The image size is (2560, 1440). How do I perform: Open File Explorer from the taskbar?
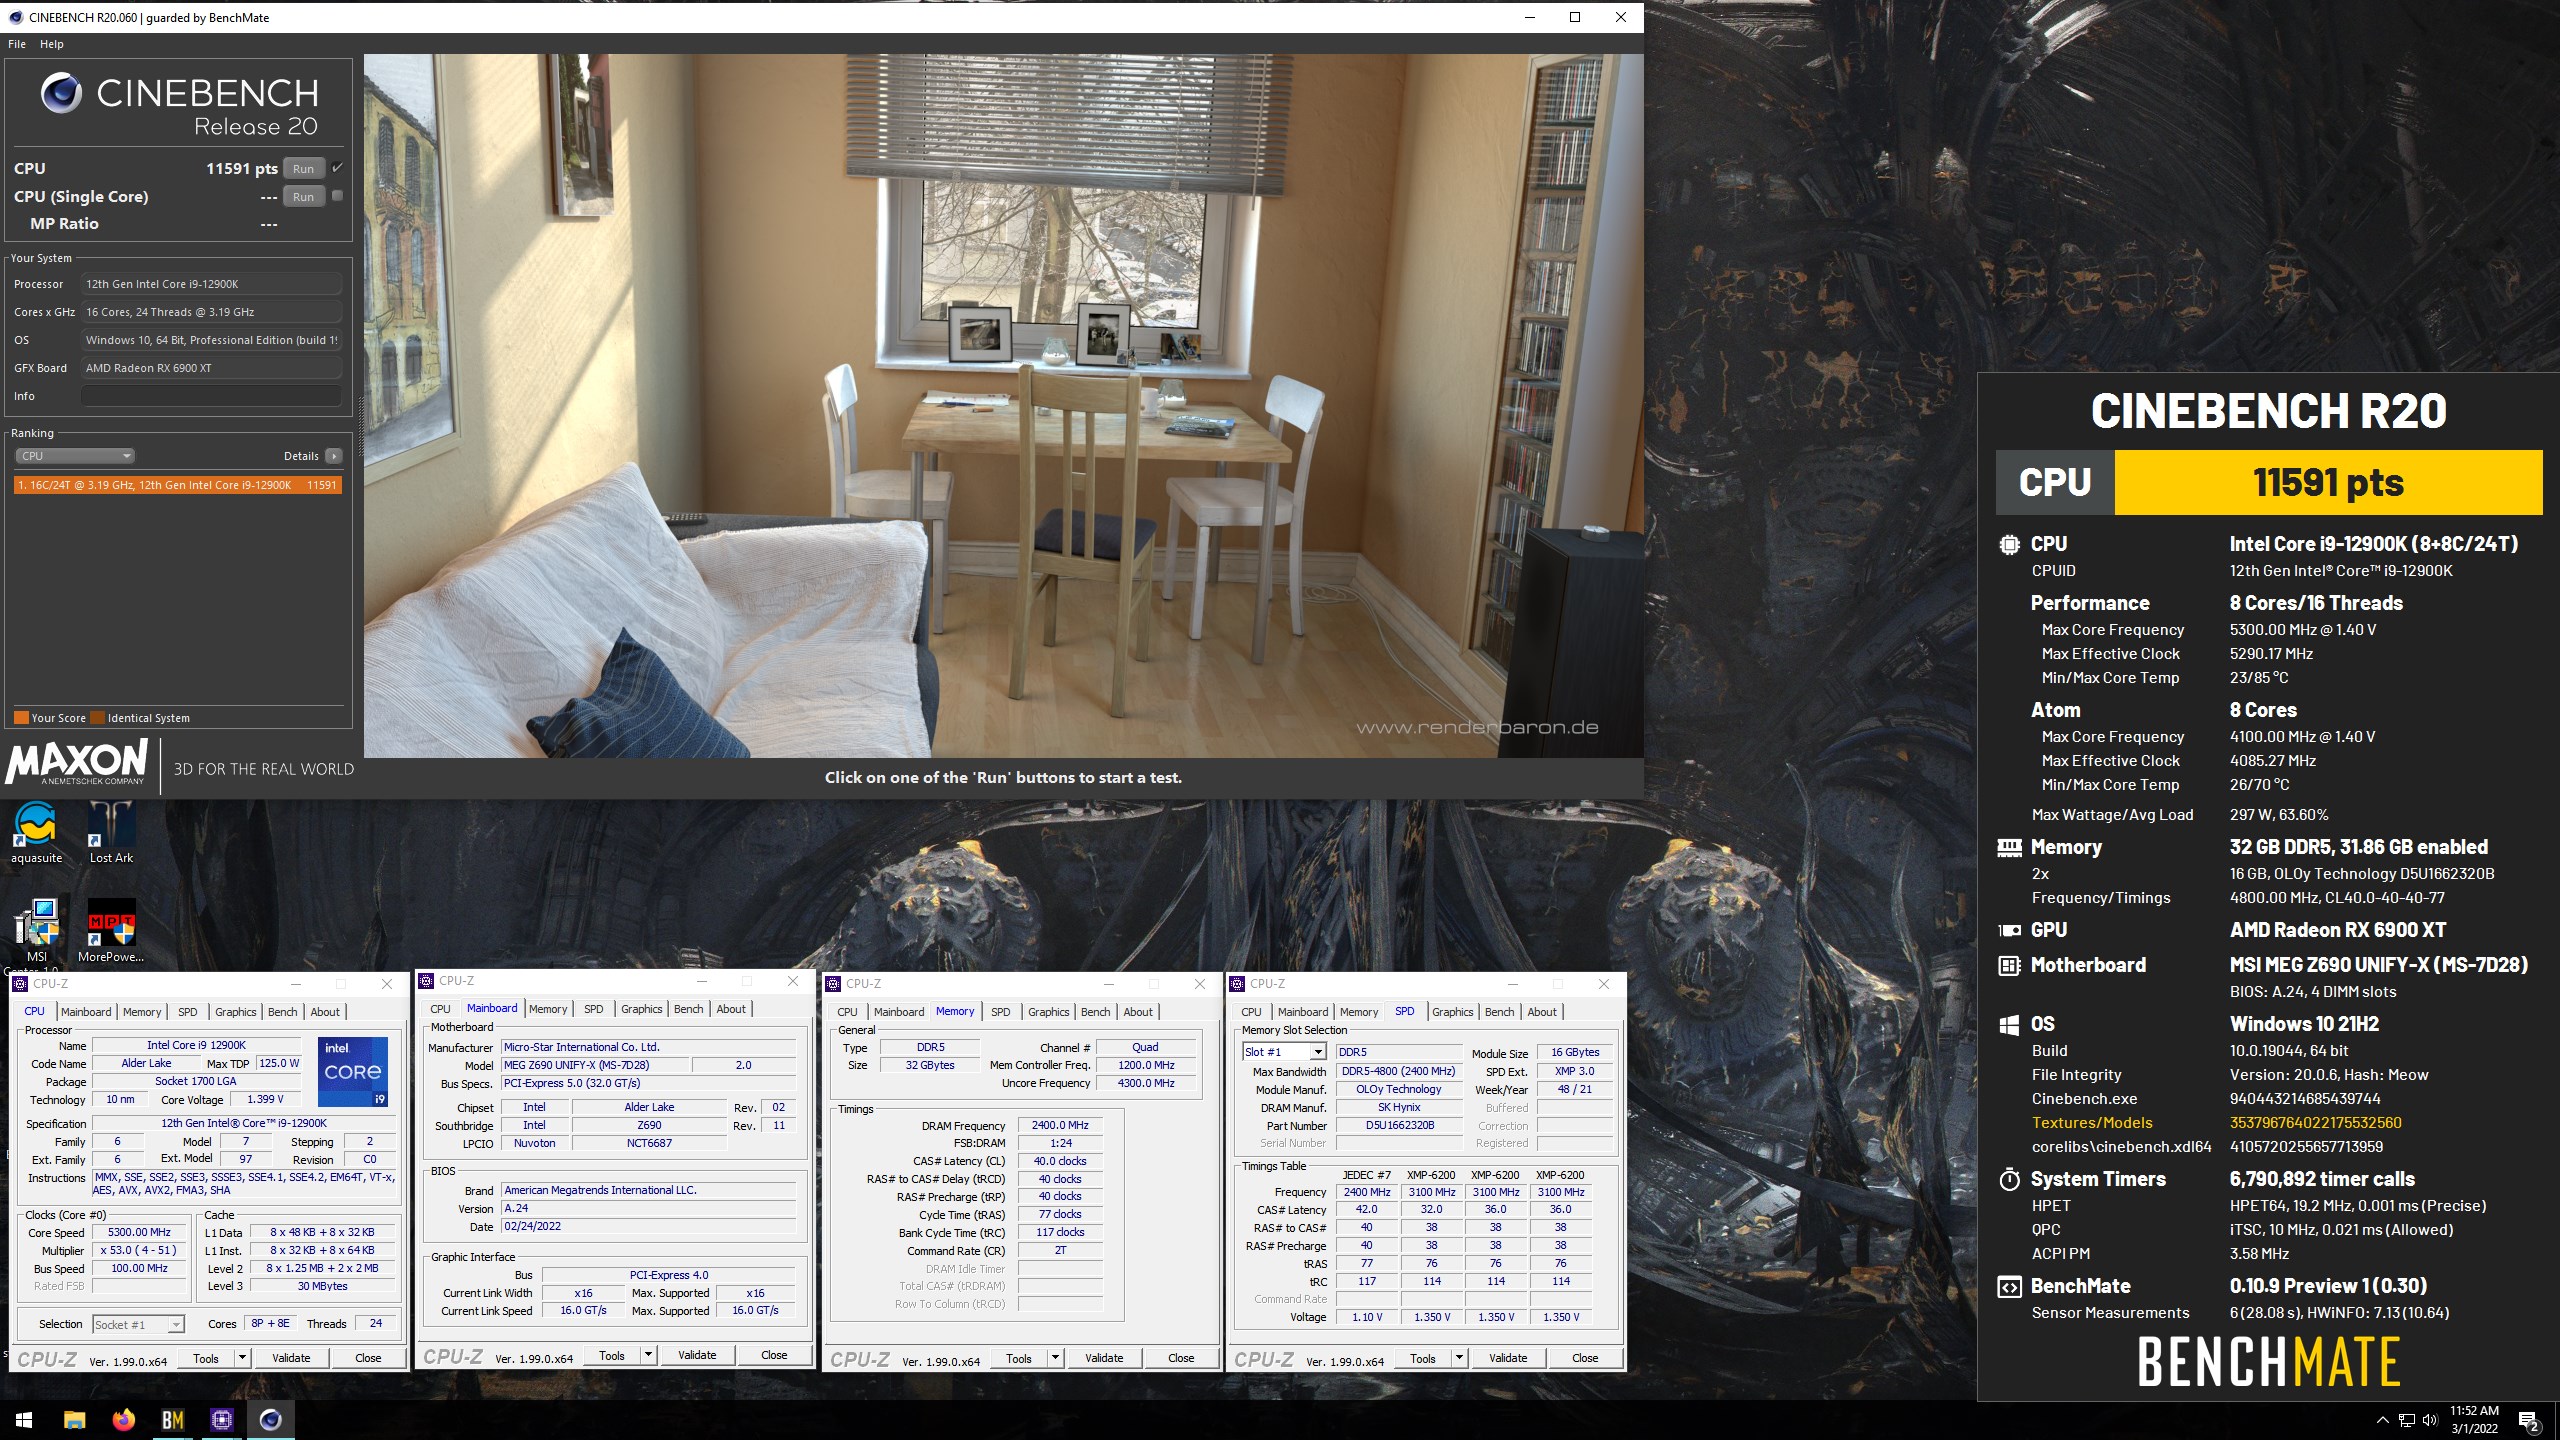[74, 1419]
